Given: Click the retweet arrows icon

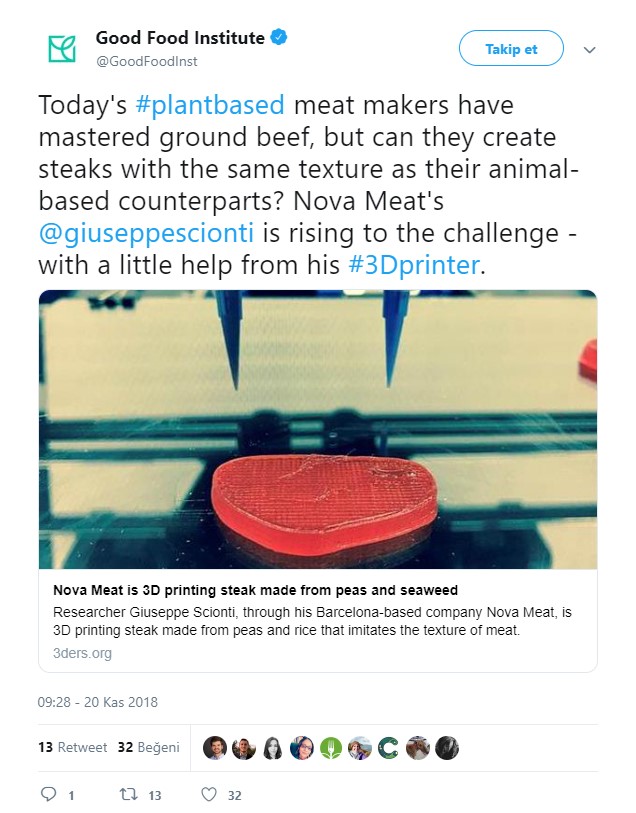Looking at the screenshot, I should (x=129, y=795).
